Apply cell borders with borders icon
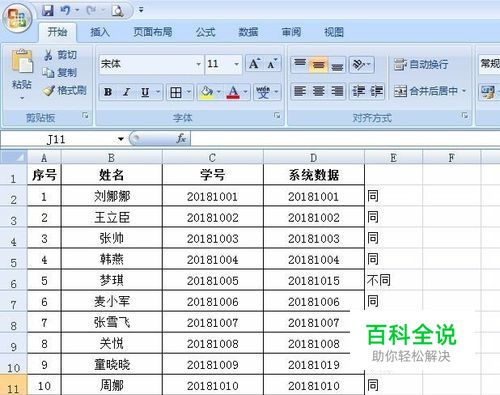The image size is (500, 395). tap(176, 92)
